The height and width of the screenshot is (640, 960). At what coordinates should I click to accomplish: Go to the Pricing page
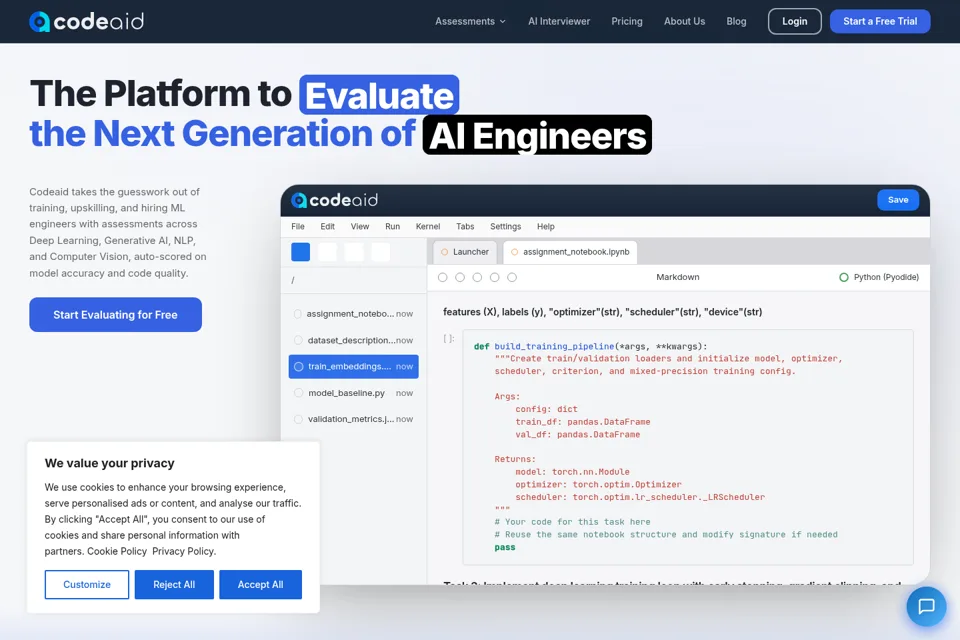[x=627, y=21]
